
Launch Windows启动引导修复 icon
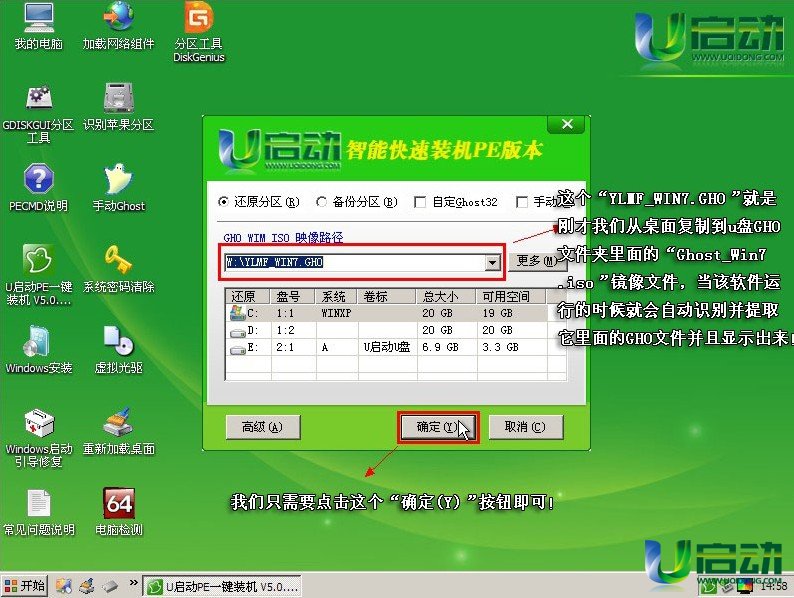pyautogui.click(x=38, y=438)
